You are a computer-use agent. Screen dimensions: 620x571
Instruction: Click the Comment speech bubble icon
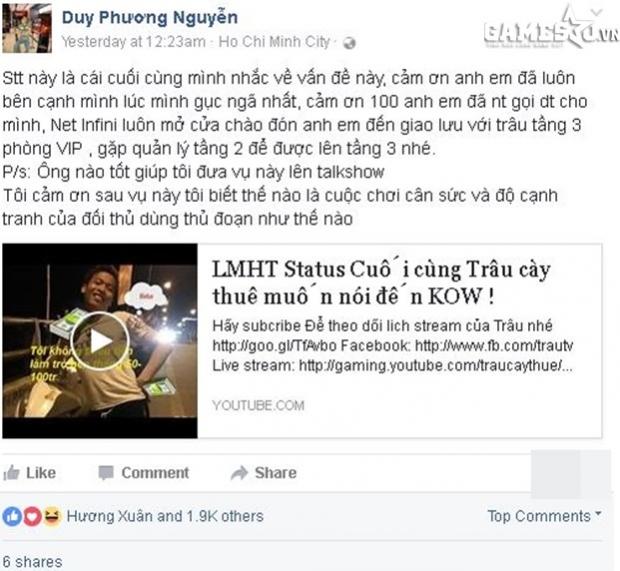tap(106, 473)
